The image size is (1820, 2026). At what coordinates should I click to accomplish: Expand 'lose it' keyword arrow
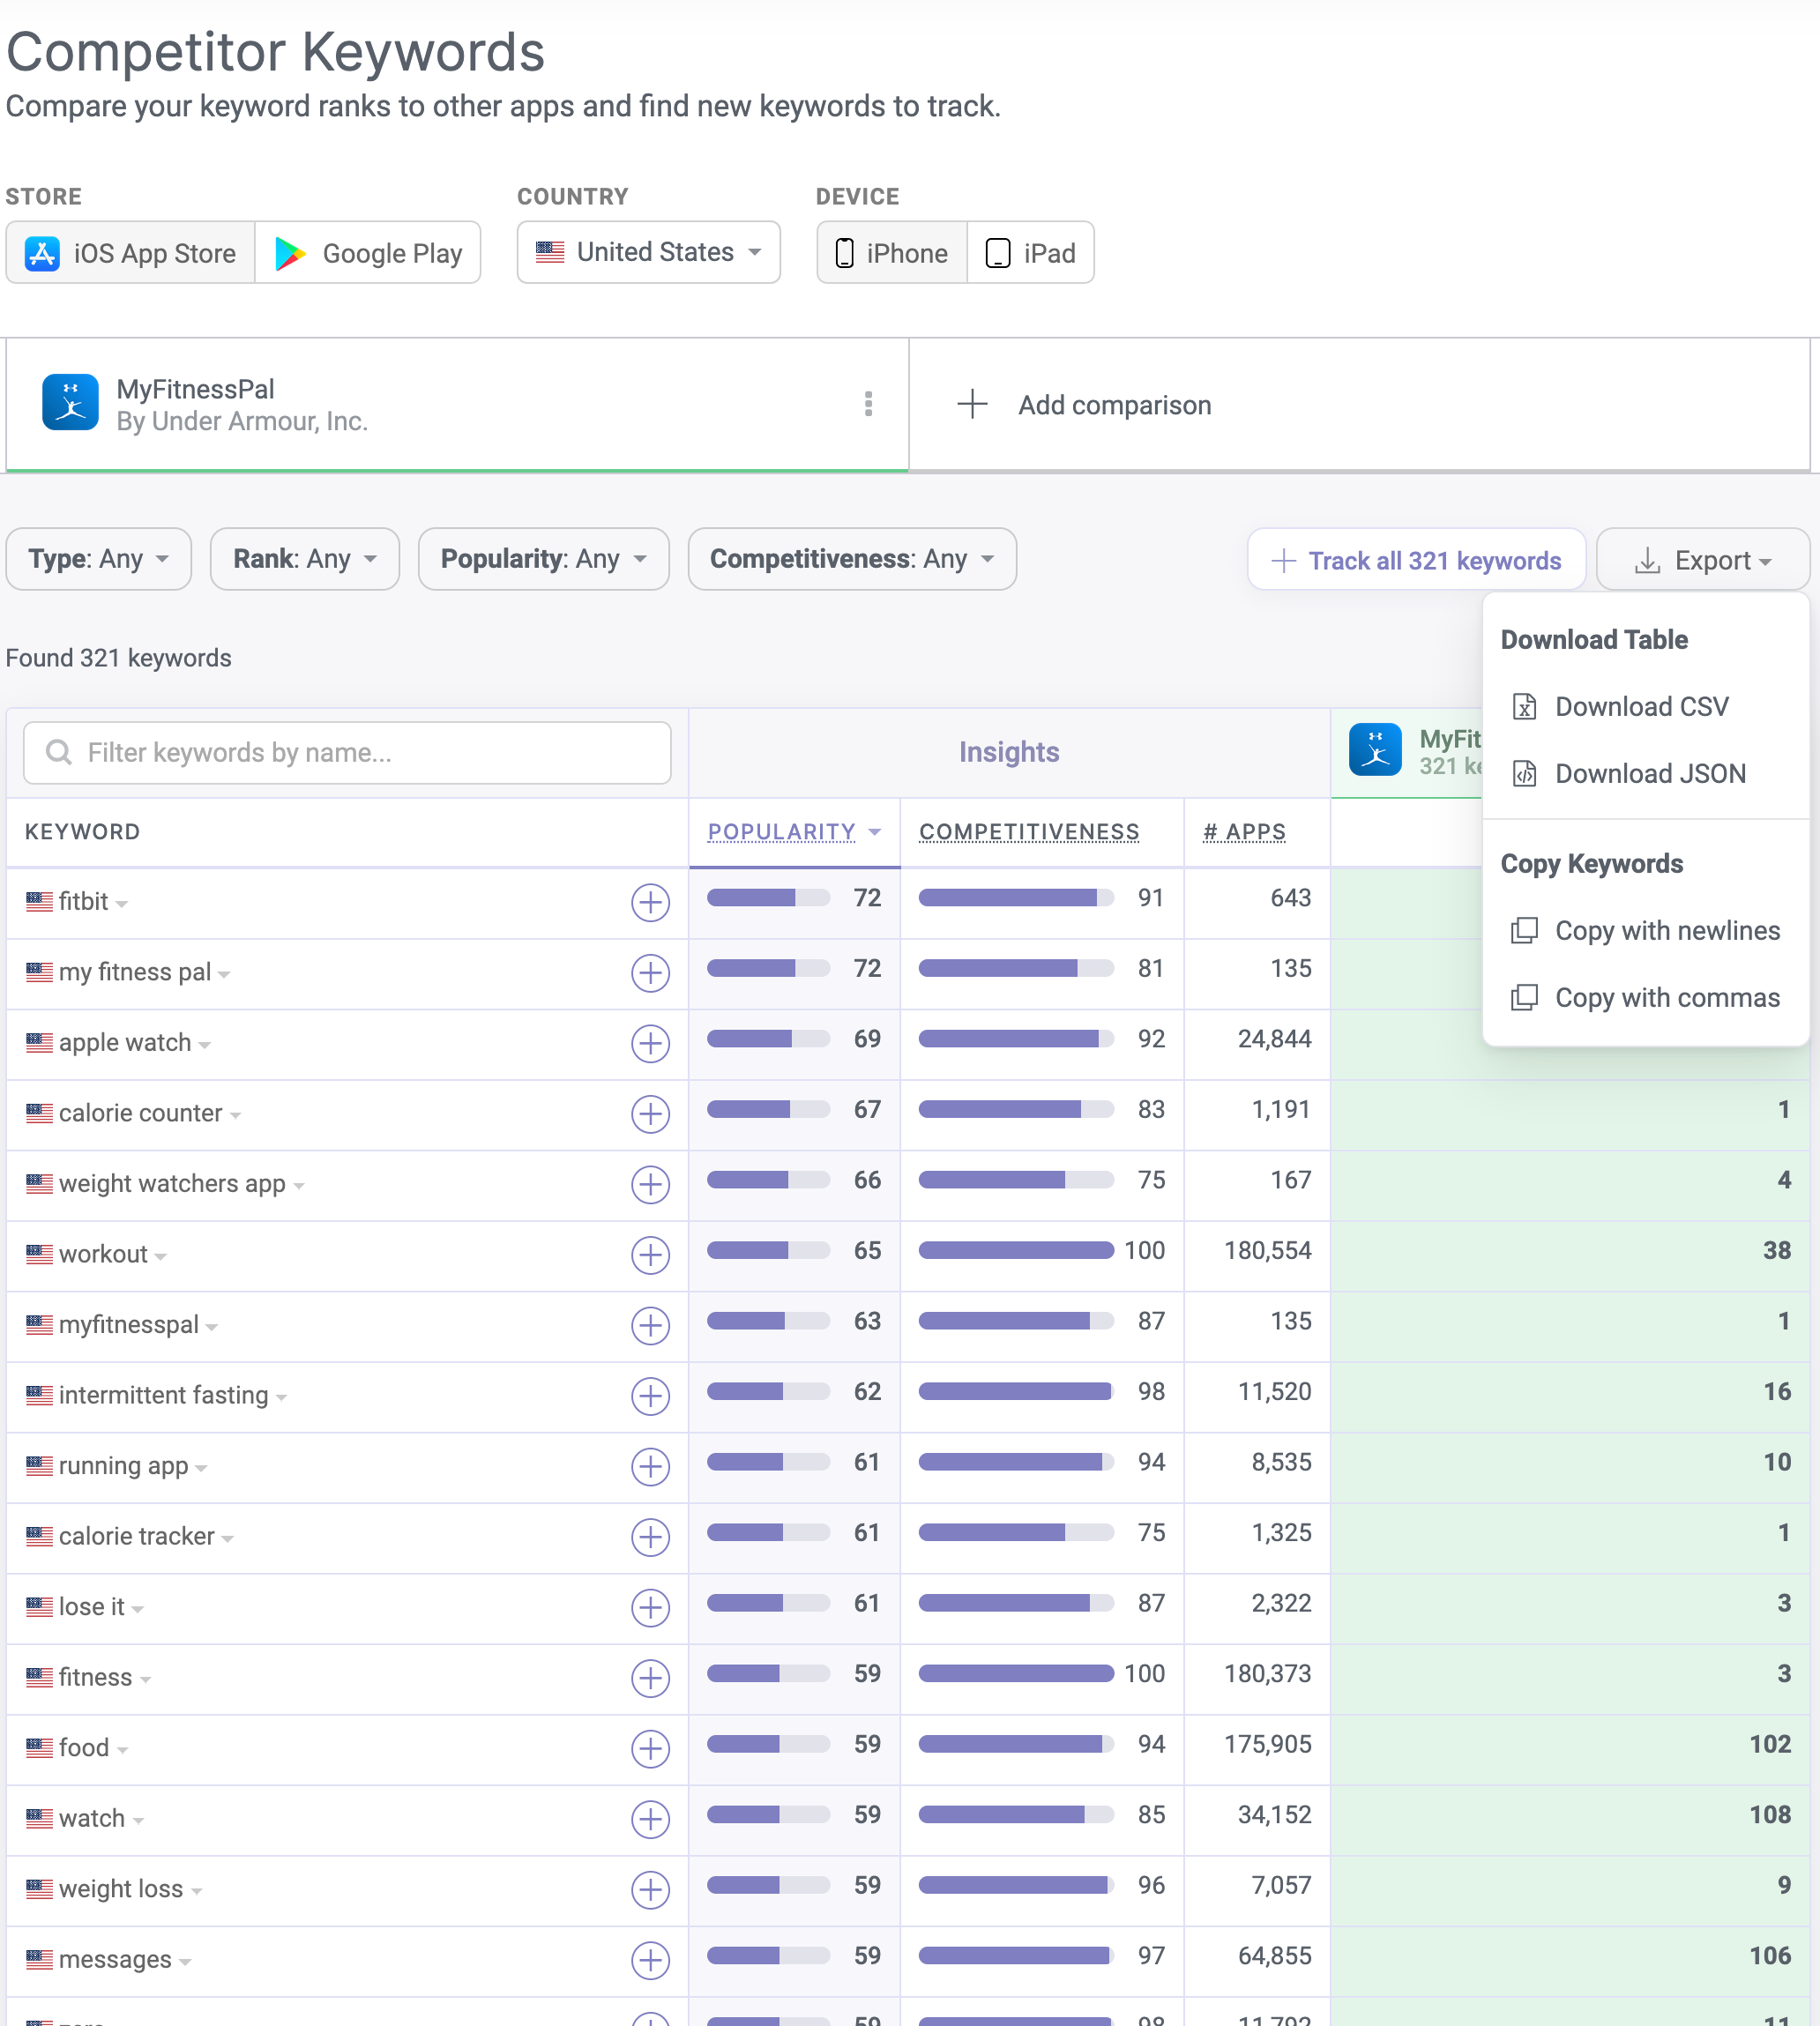pyautogui.click(x=138, y=1609)
